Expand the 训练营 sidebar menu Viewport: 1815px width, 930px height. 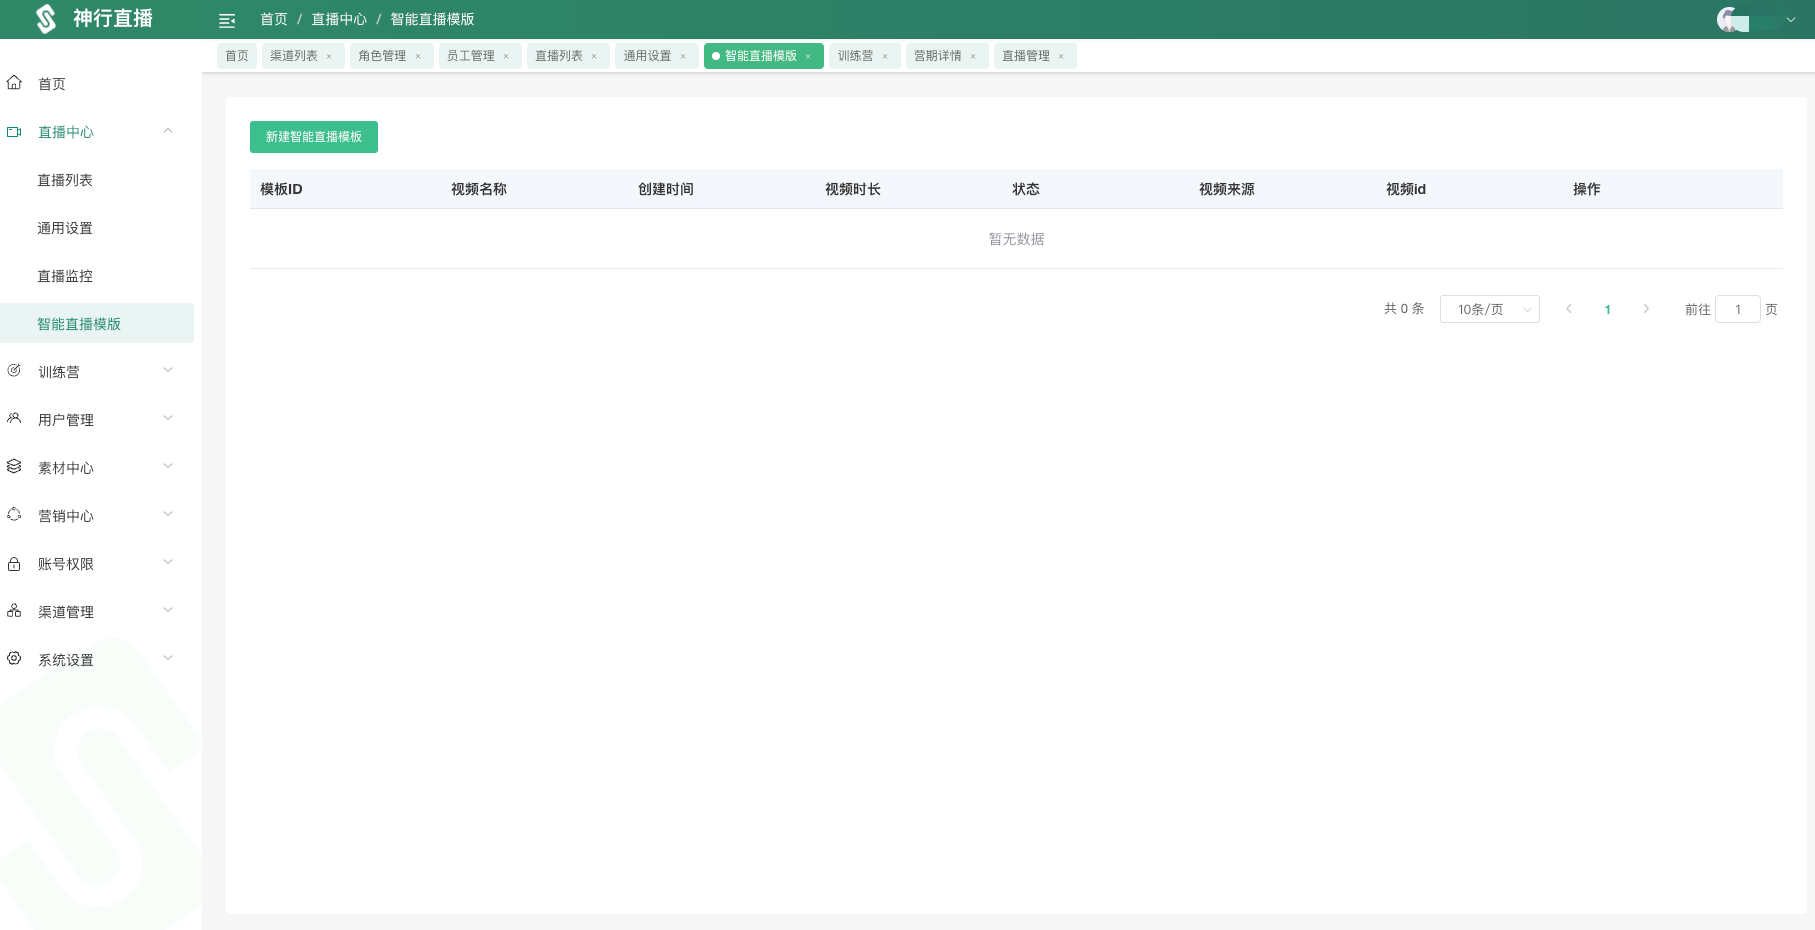[x=168, y=371]
